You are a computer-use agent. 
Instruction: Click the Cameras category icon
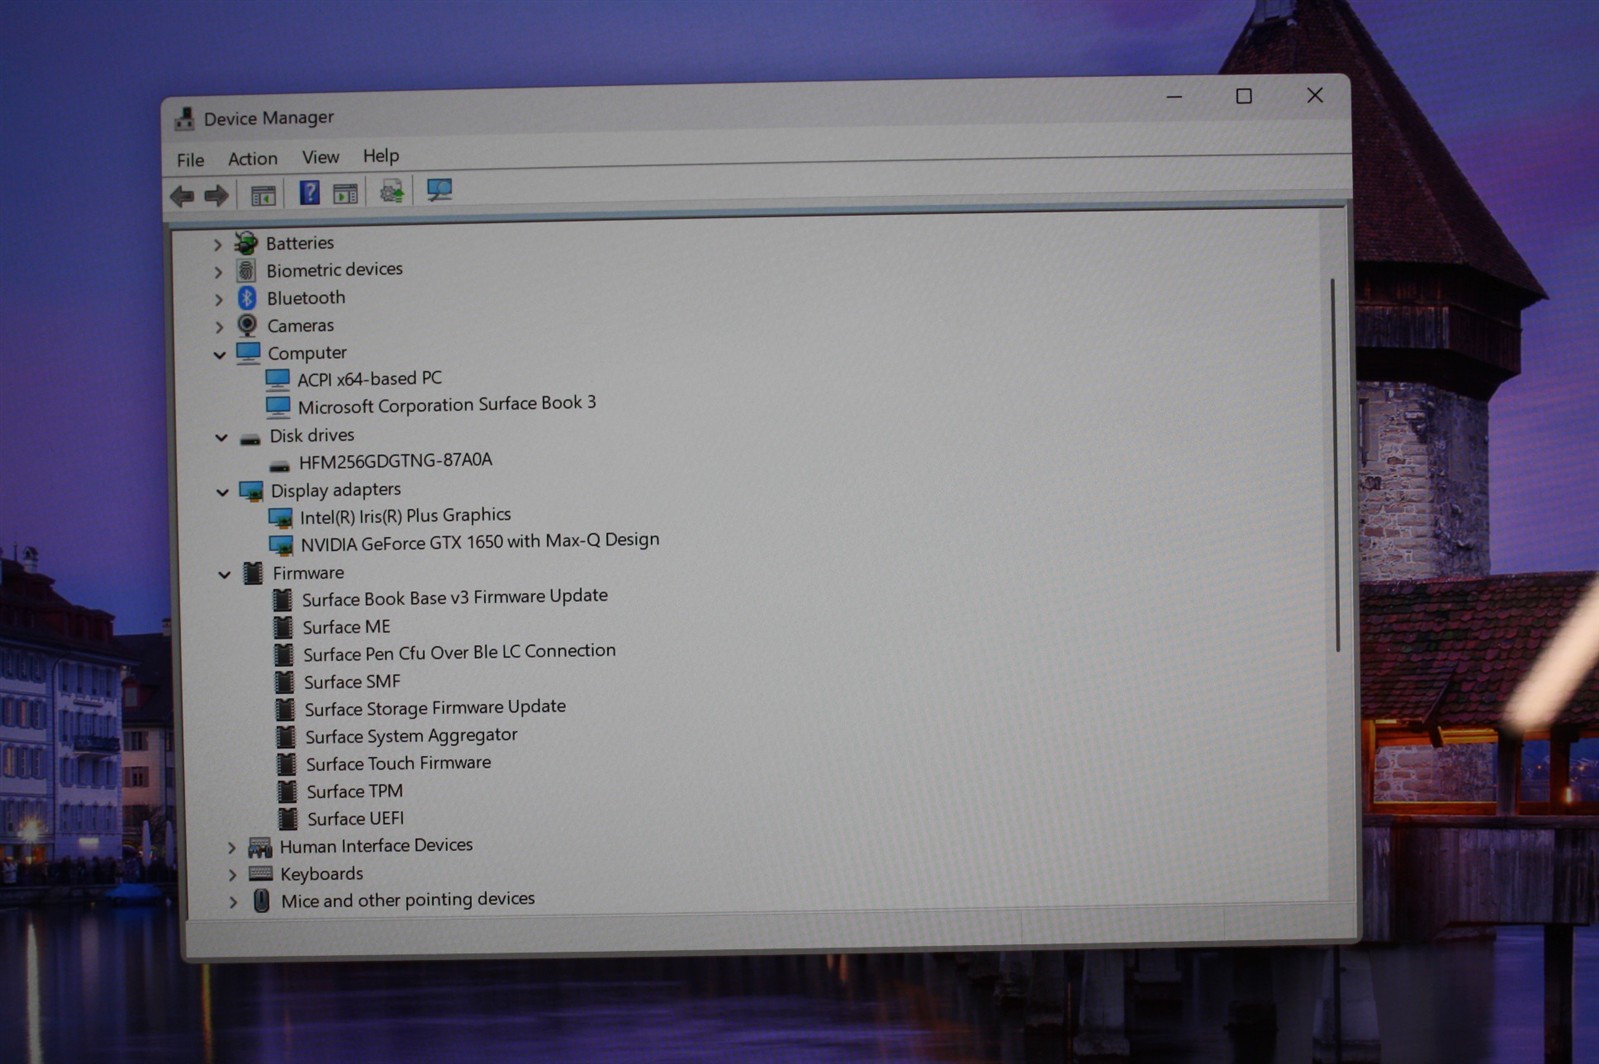pyautogui.click(x=247, y=325)
